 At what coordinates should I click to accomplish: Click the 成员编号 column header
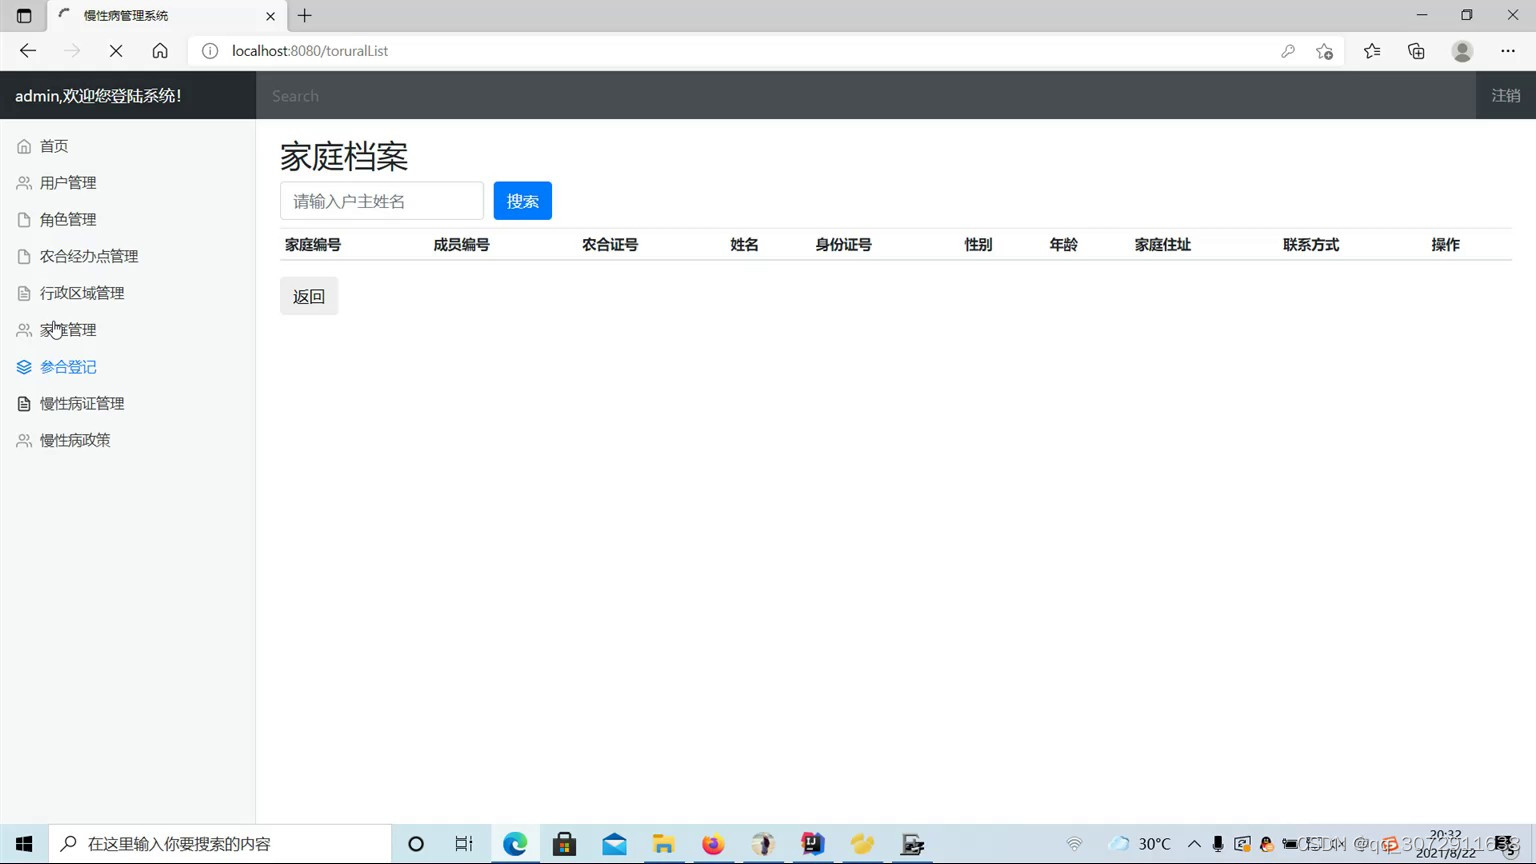coord(461,245)
